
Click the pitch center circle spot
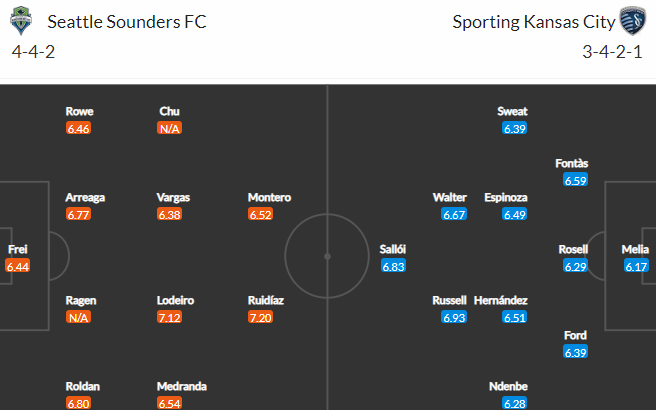pyautogui.click(x=327, y=256)
